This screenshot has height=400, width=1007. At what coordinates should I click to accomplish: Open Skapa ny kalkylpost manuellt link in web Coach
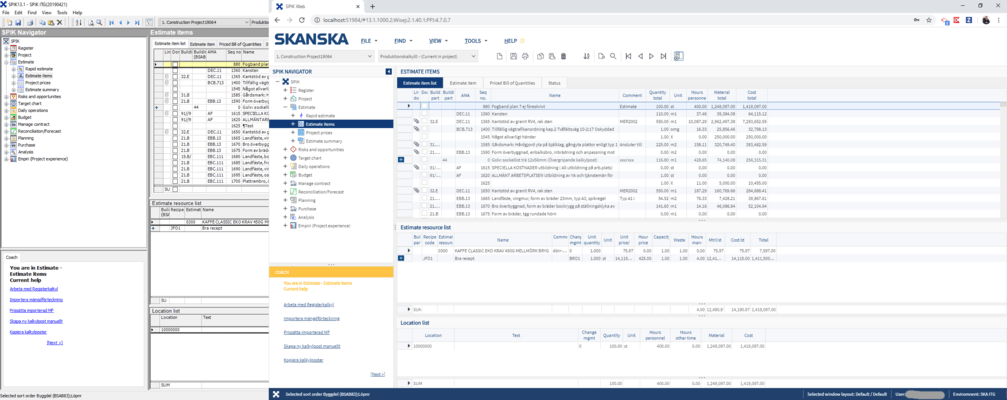[x=311, y=347]
